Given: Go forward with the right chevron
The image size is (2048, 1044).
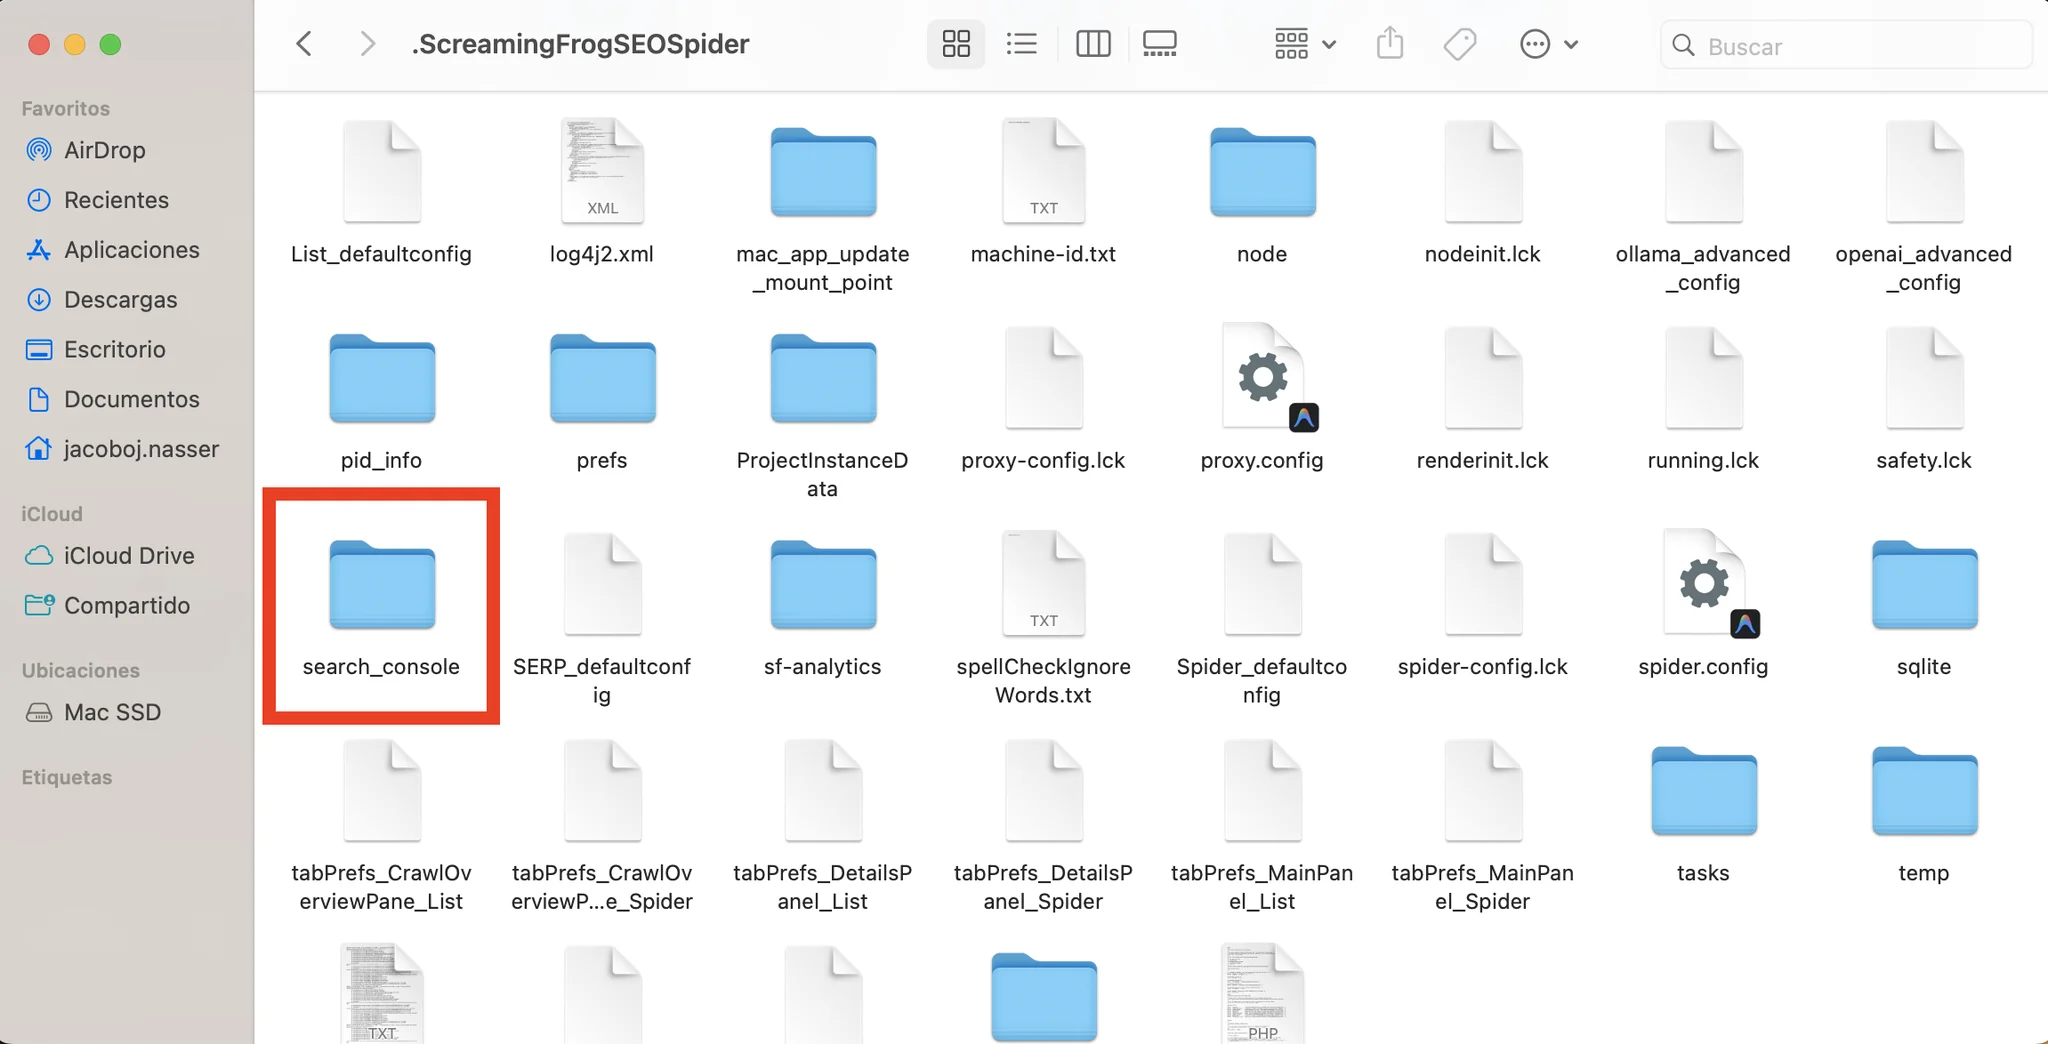Looking at the screenshot, I should pos(367,44).
